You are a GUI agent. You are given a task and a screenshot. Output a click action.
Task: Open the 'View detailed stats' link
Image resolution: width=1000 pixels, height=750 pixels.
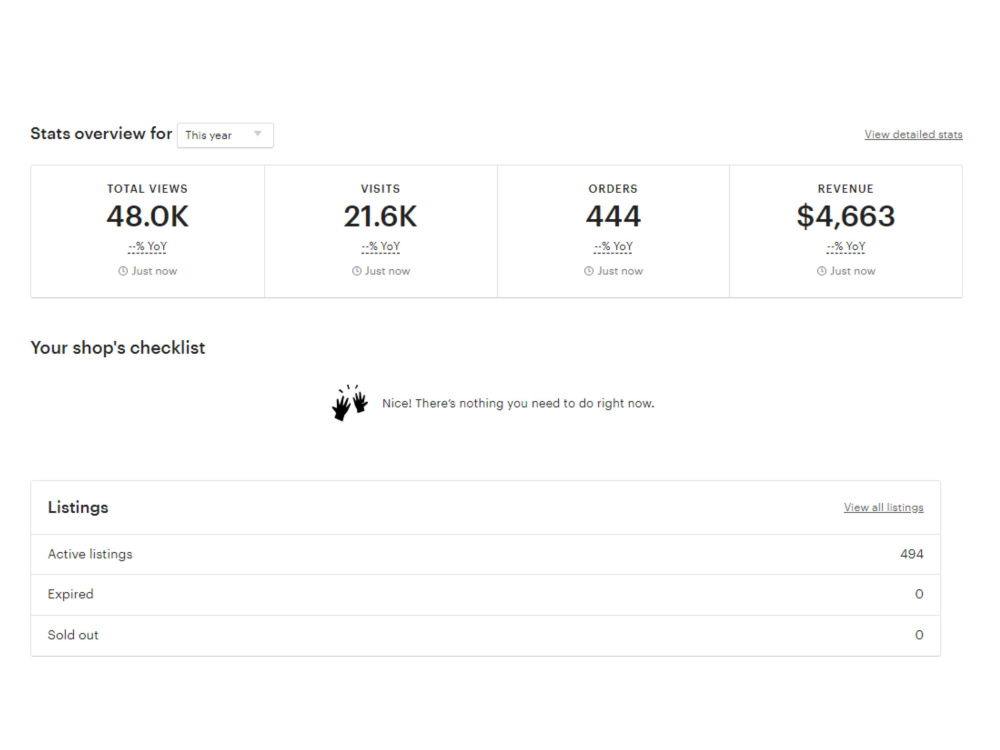tap(913, 135)
